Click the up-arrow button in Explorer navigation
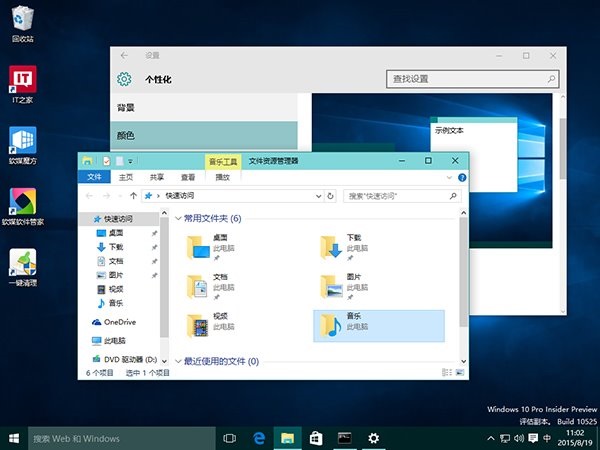The image size is (600, 450). (x=134, y=196)
